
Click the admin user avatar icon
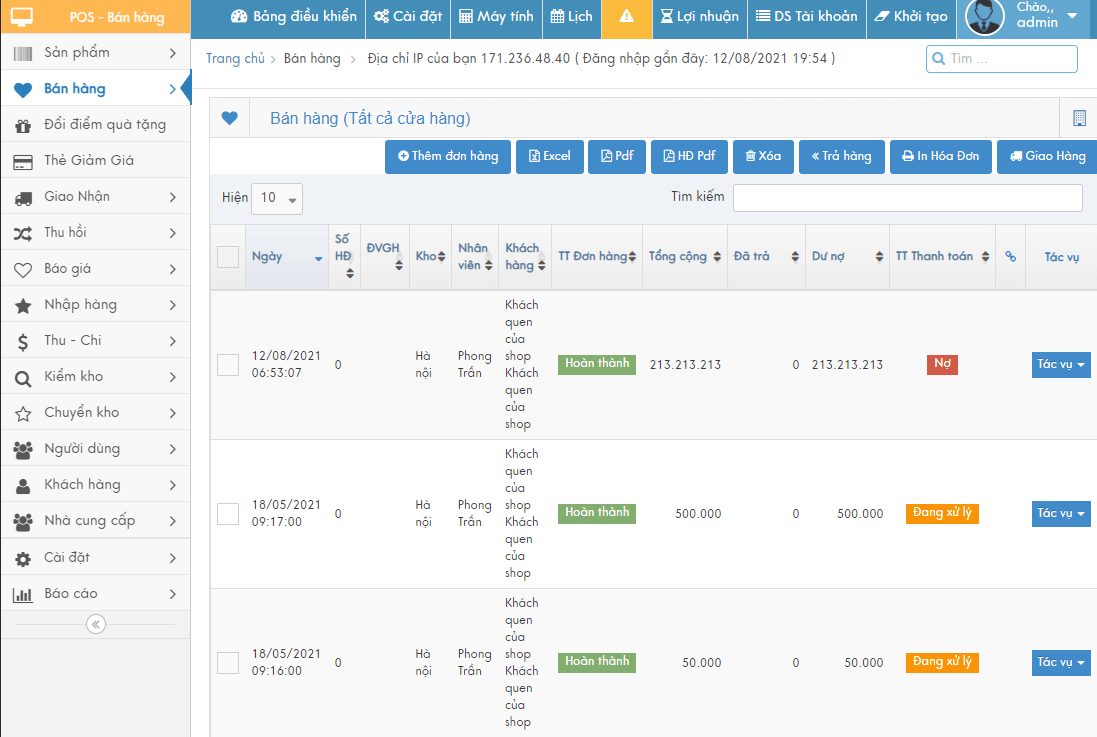(x=984, y=17)
